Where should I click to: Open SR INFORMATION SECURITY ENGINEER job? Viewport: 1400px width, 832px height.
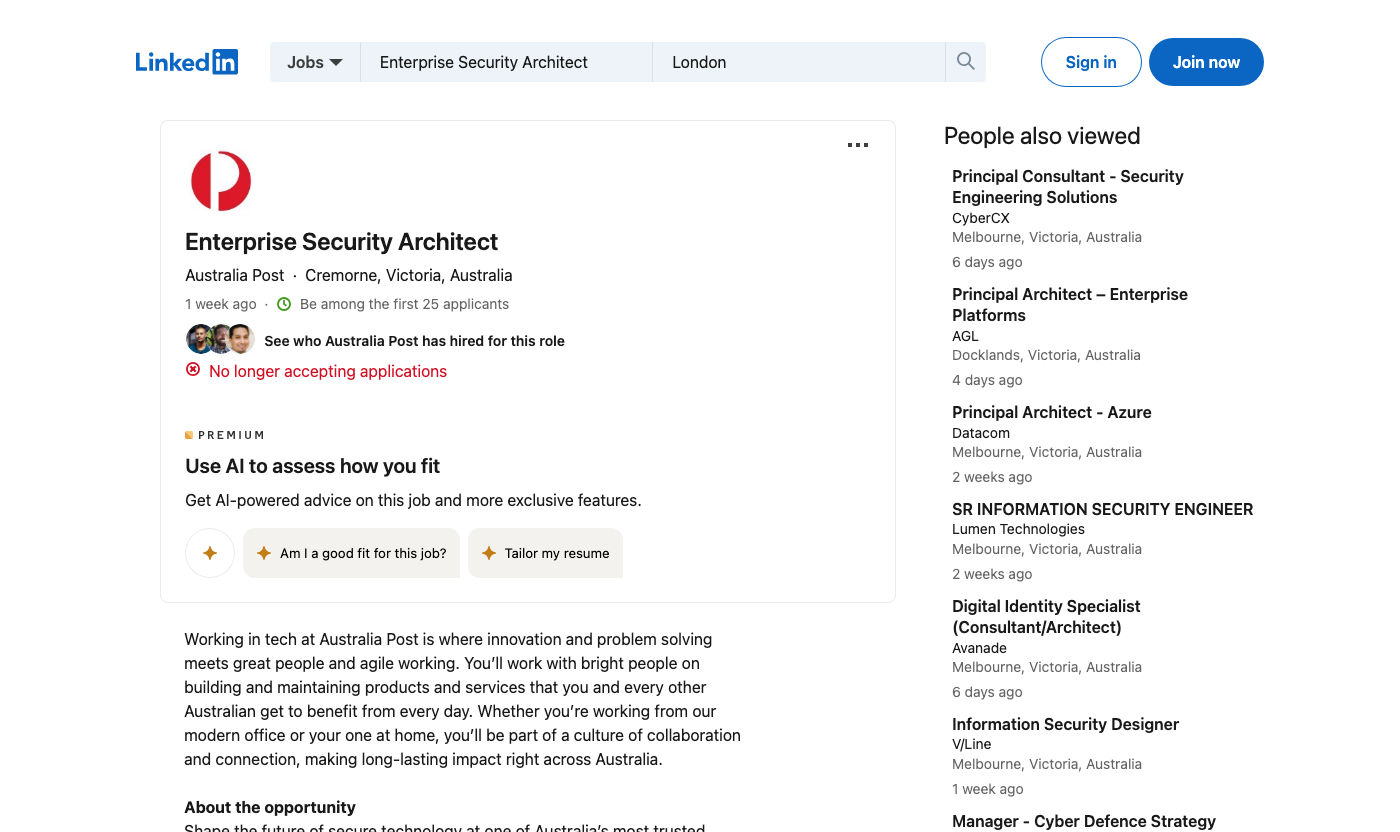click(1102, 509)
